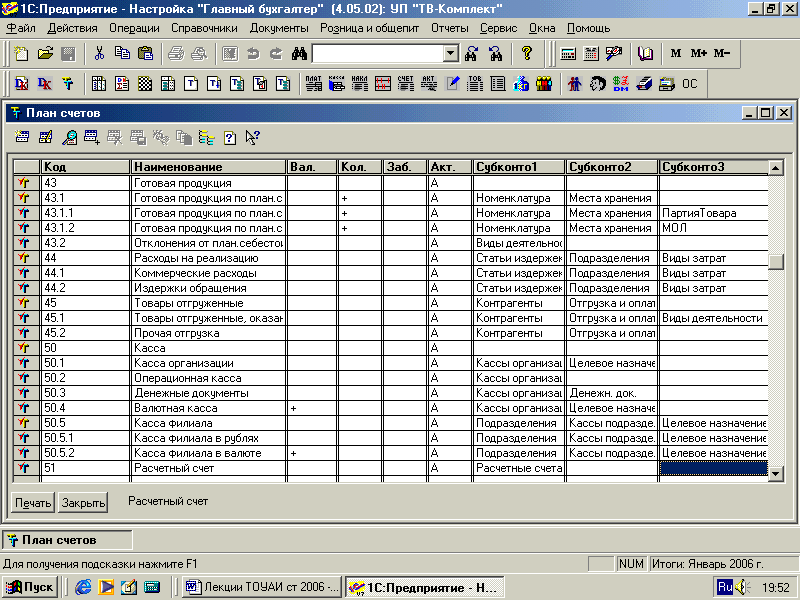Viewport: 800px width, 600px height.
Task: Click the ПЛАТ payment order icon
Action: tap(313, 84)
